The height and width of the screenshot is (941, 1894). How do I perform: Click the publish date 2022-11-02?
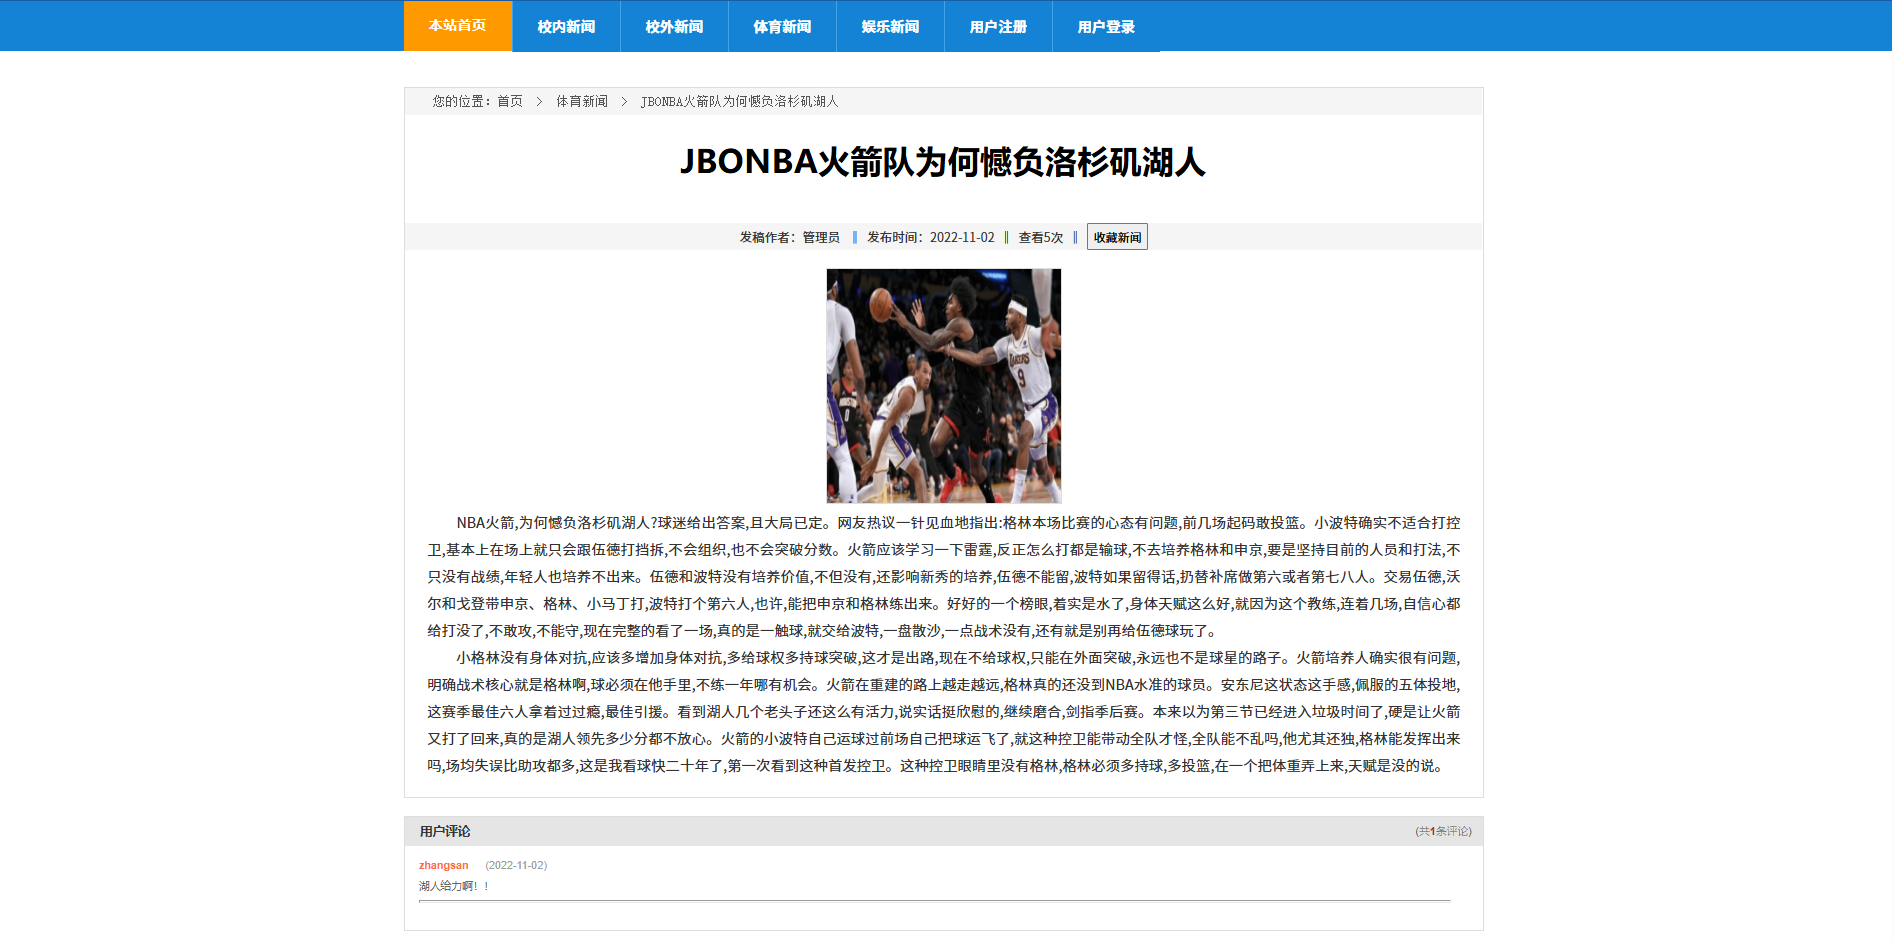pos(962,237)
